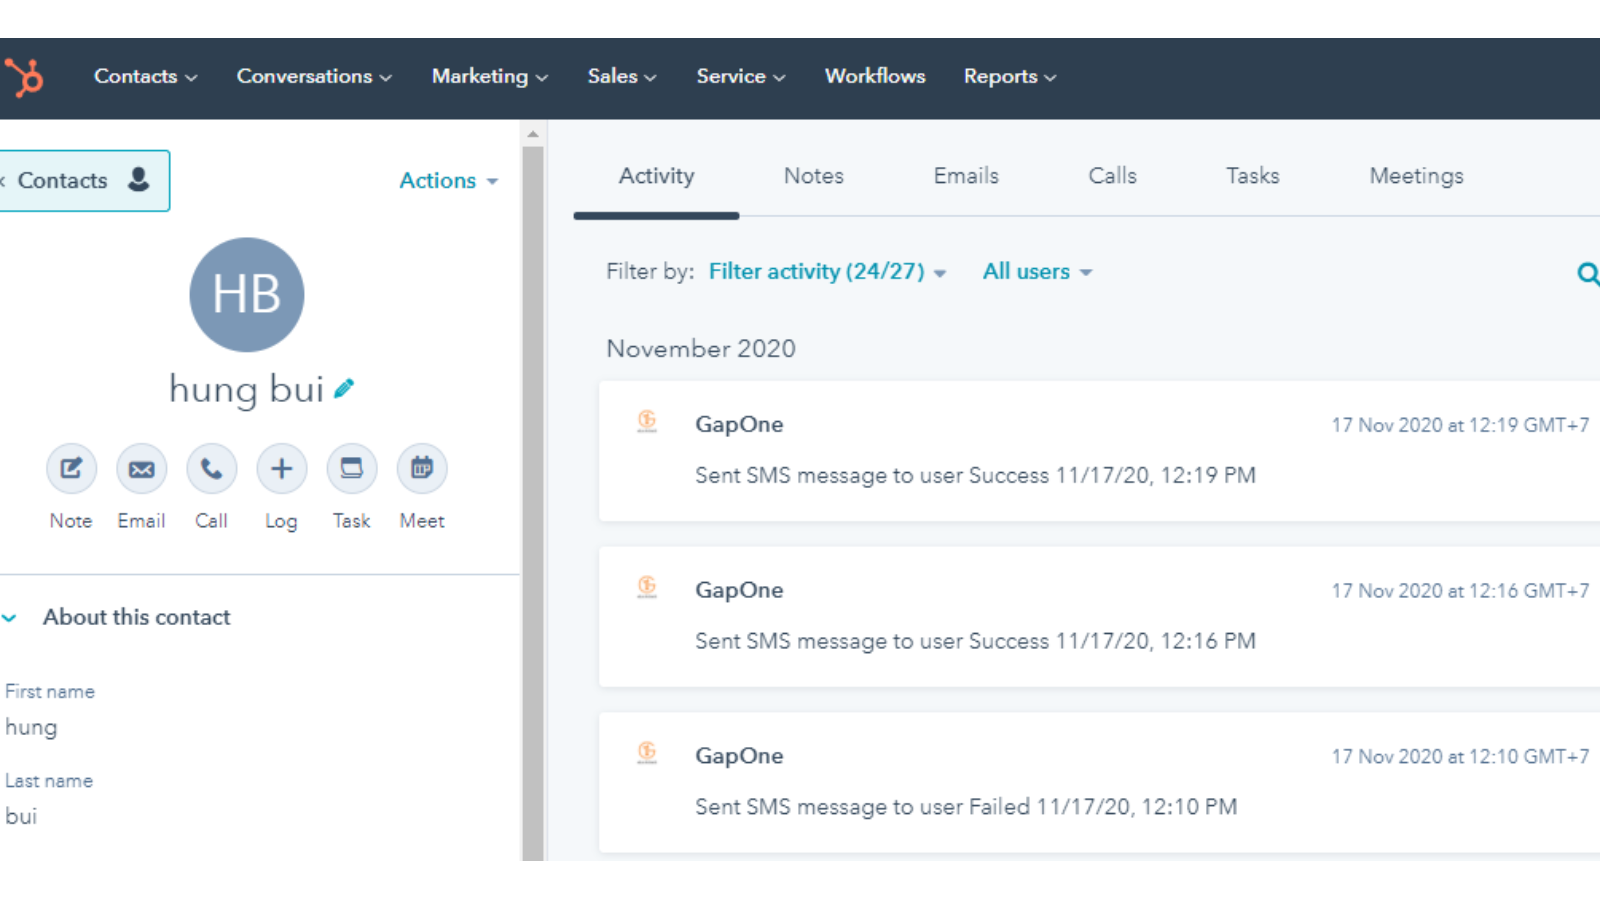Edit contact name with the pencil icon
The image size is (1600, 900).
click(344, 388)
